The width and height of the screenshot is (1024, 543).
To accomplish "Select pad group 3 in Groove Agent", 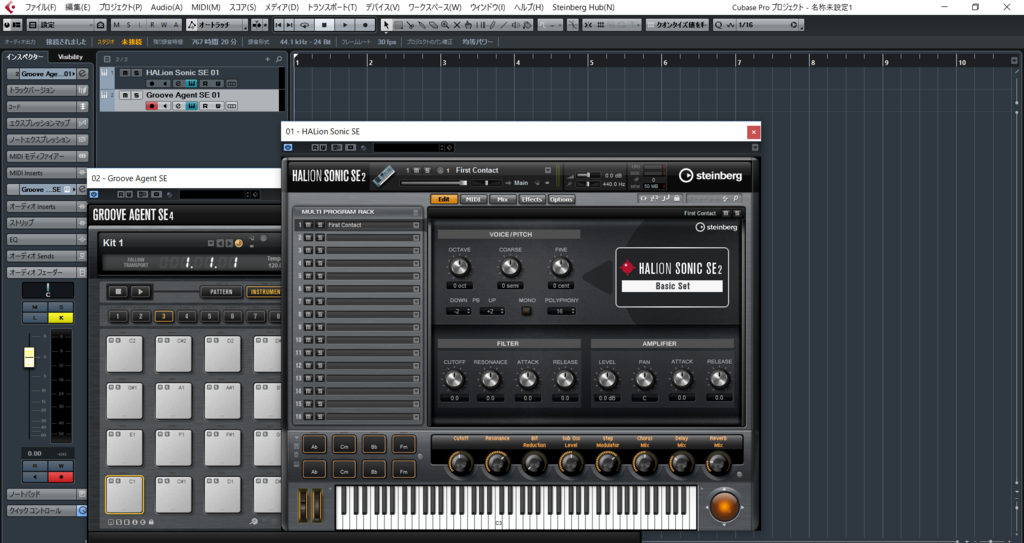I will pyautogui.click(x=163, y=316).
